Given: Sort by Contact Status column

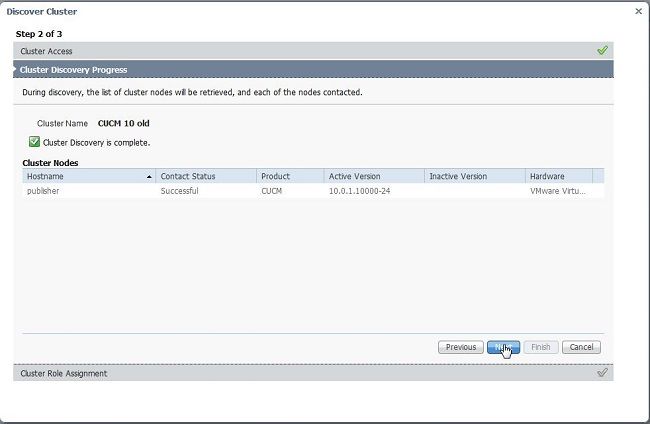Looking at the screenshot, I should point(188,176).
